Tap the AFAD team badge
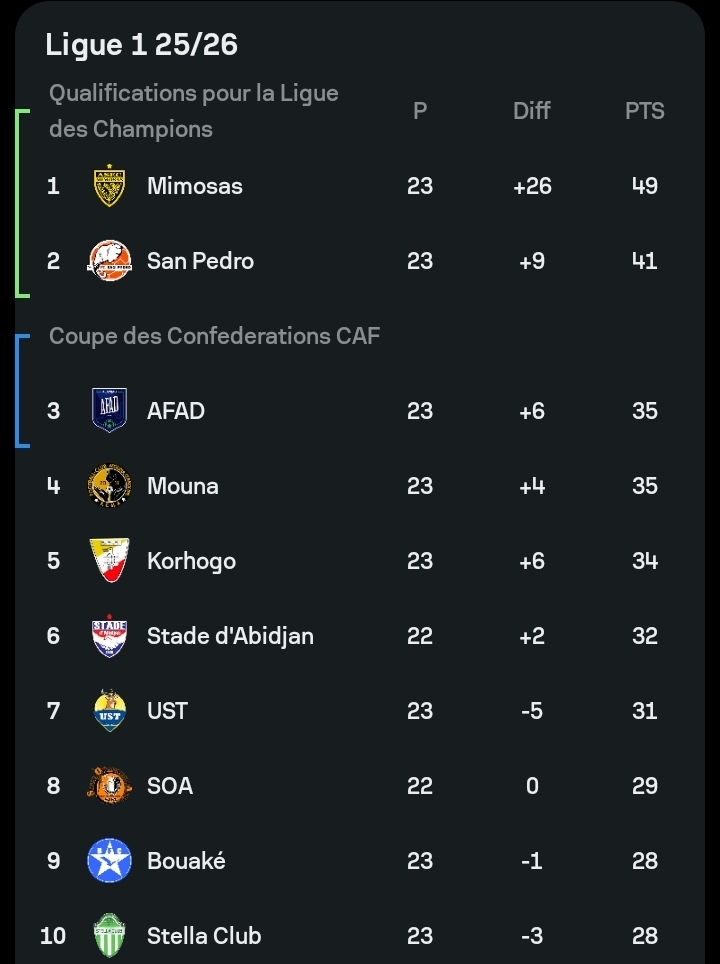Screen dimensions: 720x964 (x=109, y=411)
